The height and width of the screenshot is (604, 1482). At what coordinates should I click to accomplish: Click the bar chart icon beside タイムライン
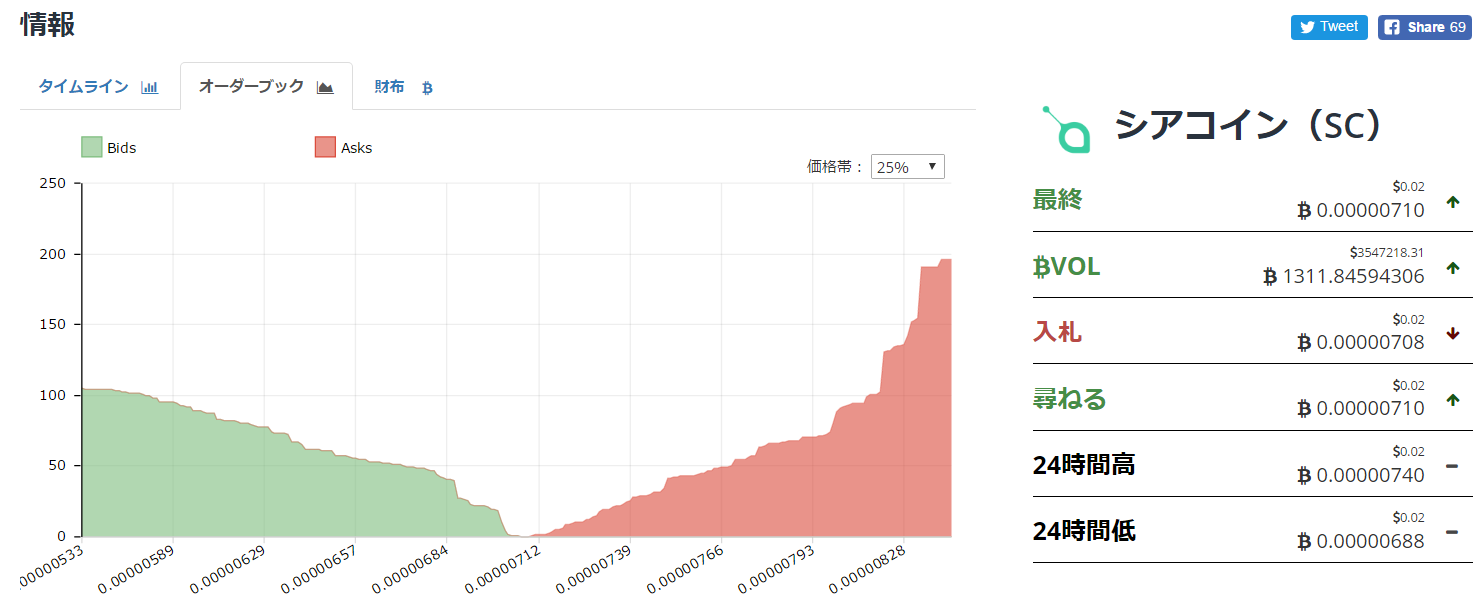[x=150, y=87]
